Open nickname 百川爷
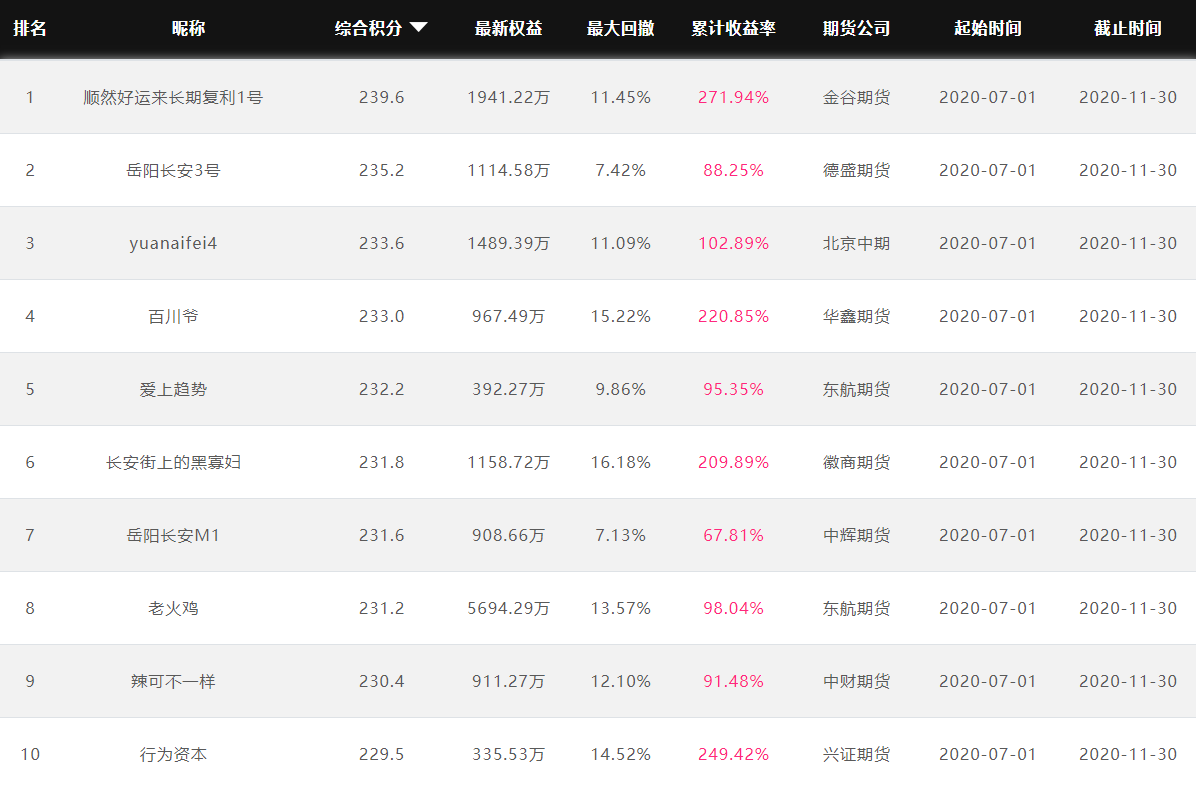This screenshot has height=786, width=1196. [173, 316]
